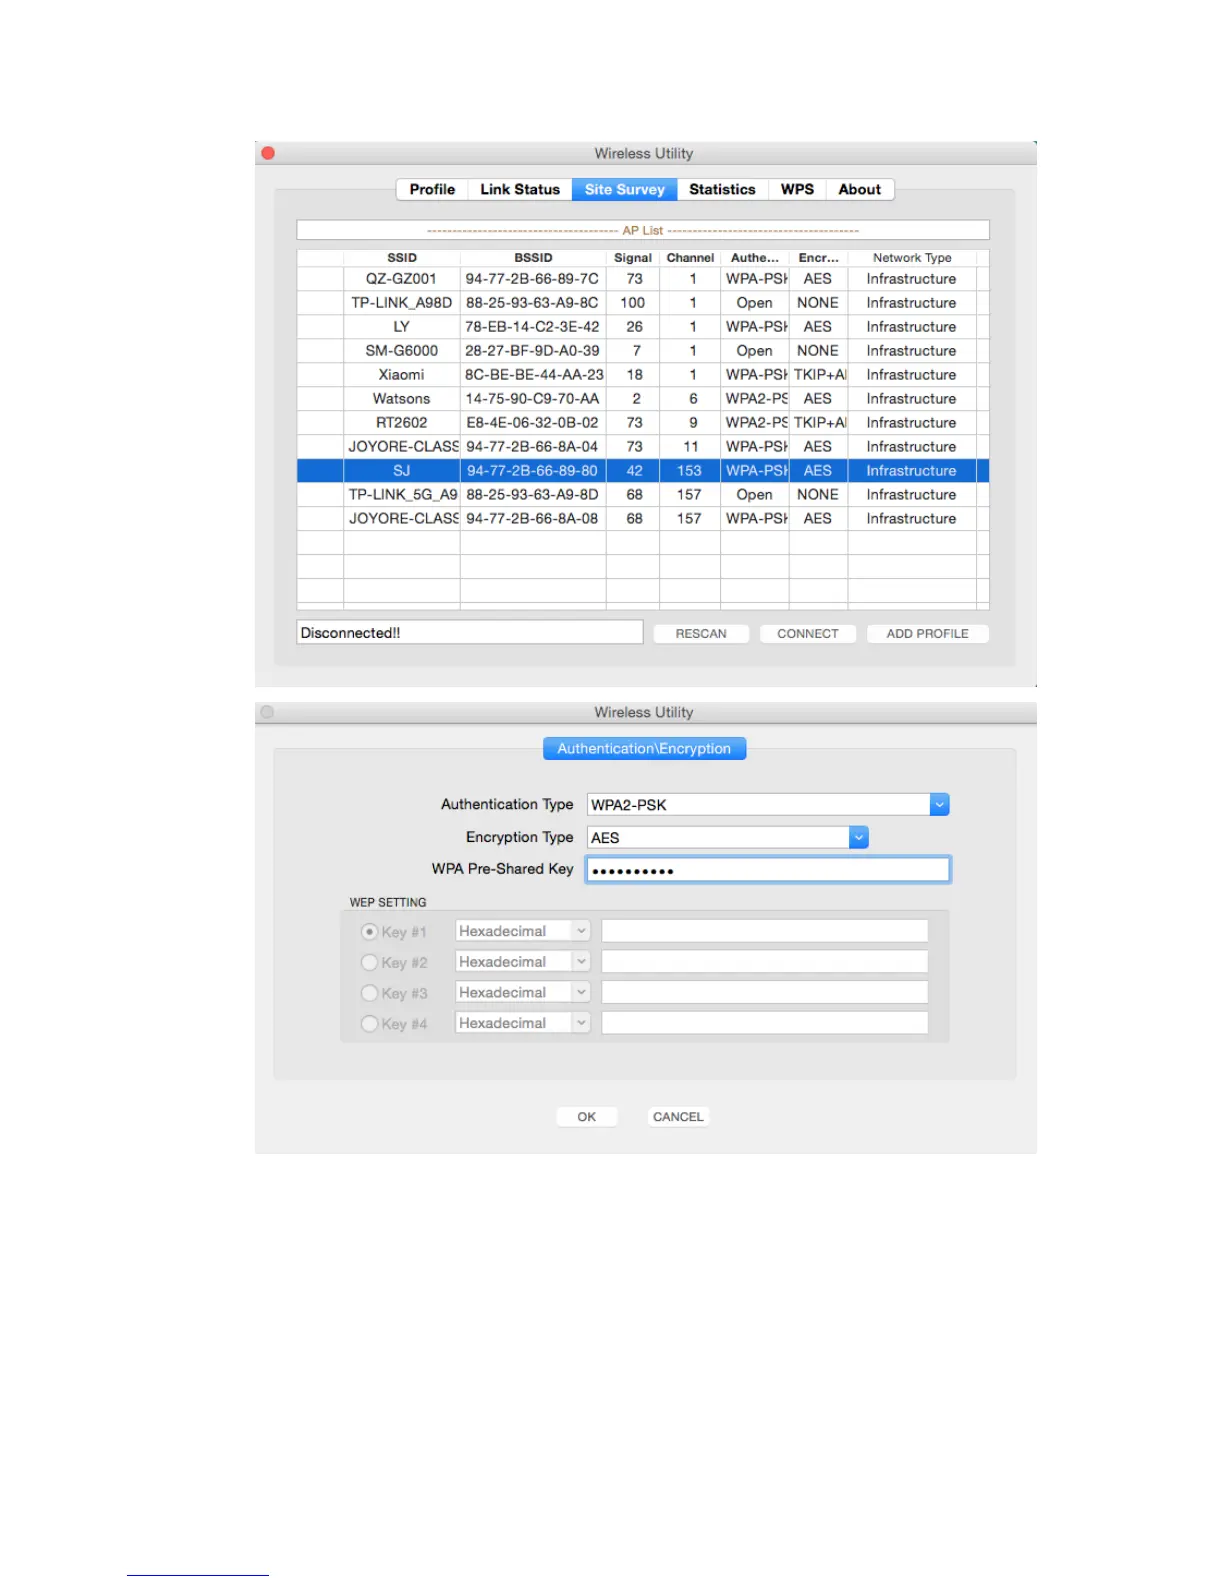This screenshot has width=1224, height=1584.
Task: Select the LY network in AP list
Action: click(643, 327)
